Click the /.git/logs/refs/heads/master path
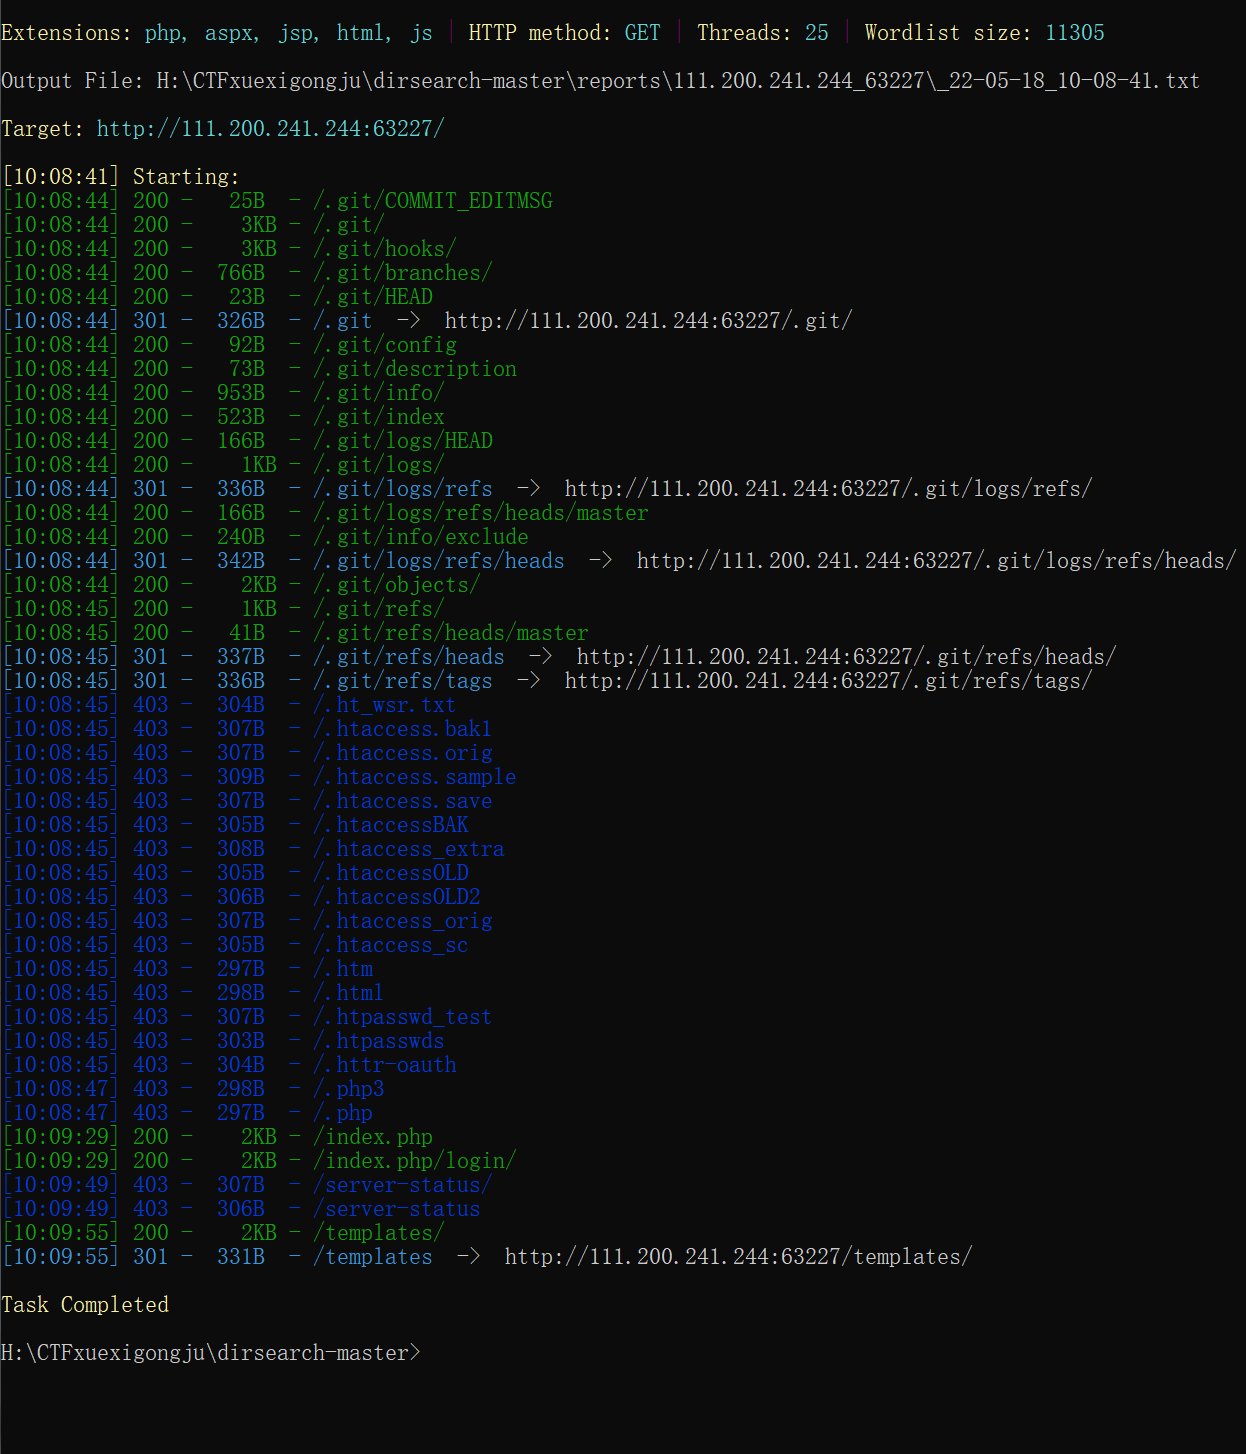 pos(481,513)
